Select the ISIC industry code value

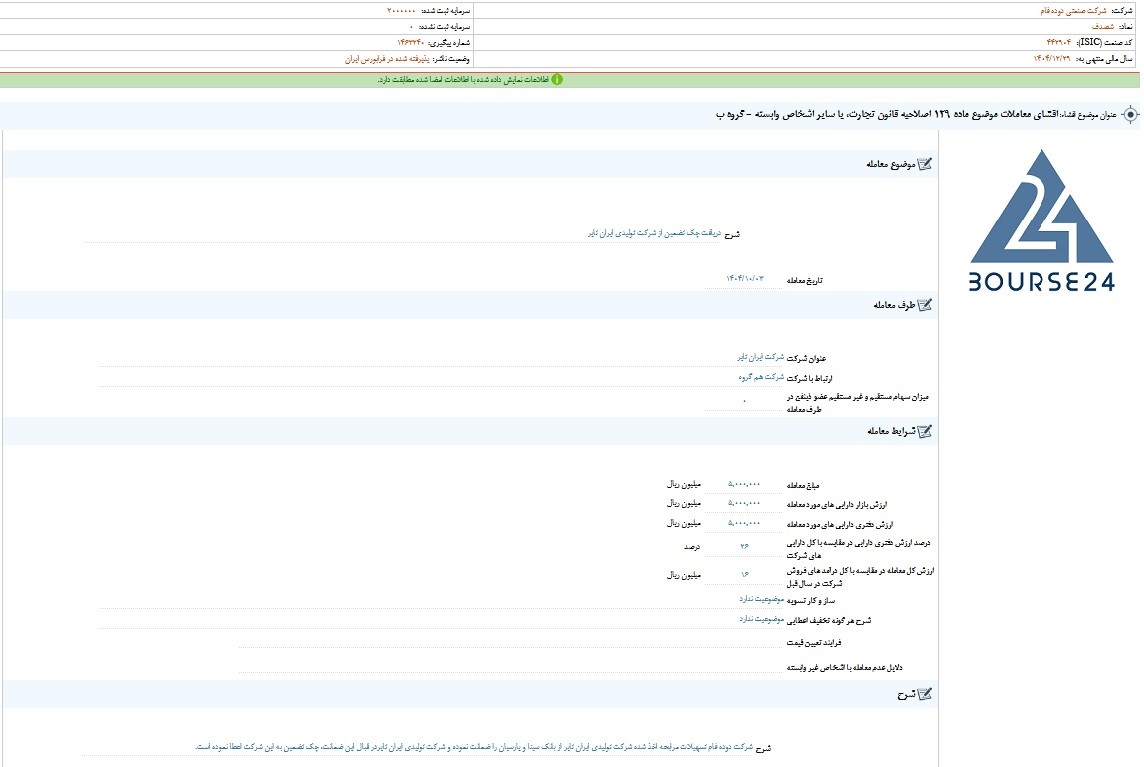tap(1059, 42)
